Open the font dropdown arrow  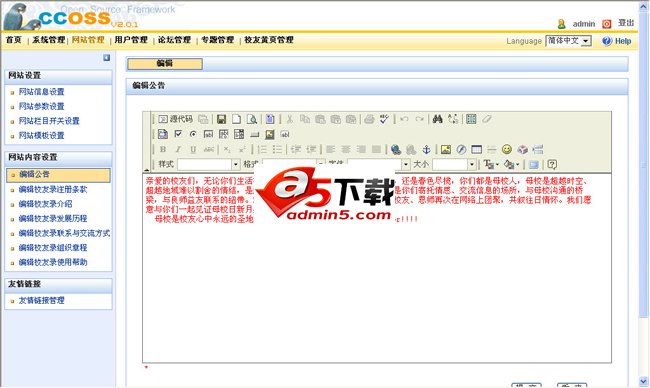pos(406,165)
